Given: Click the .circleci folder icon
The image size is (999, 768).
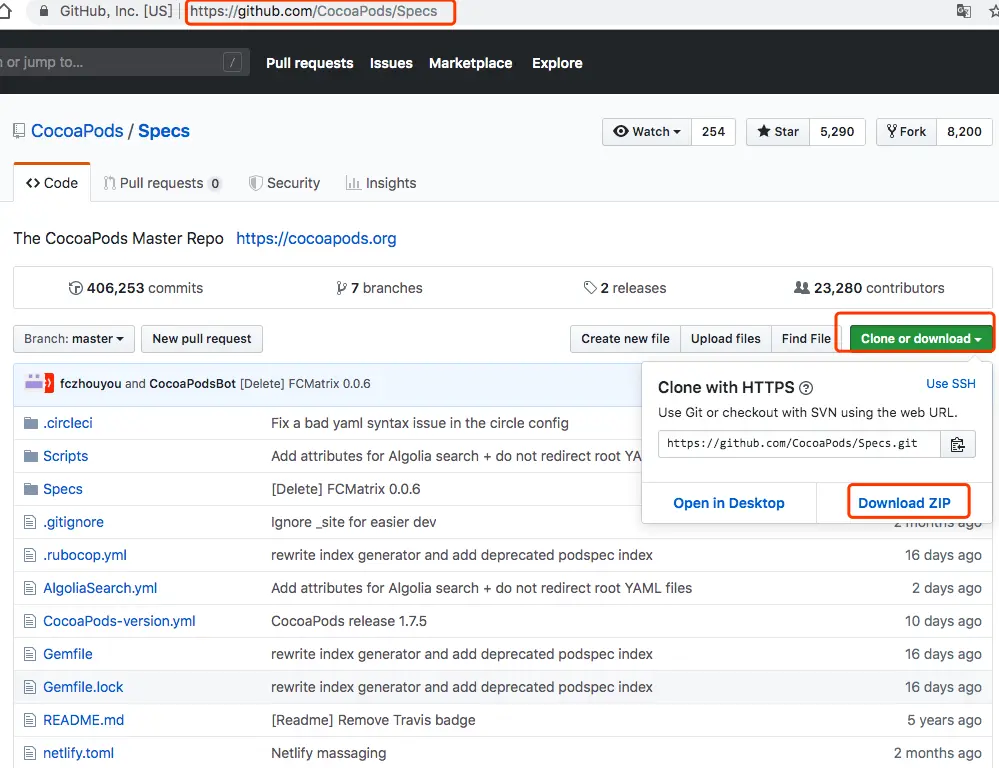Looking at the screenshot, I should coord(30,423).
